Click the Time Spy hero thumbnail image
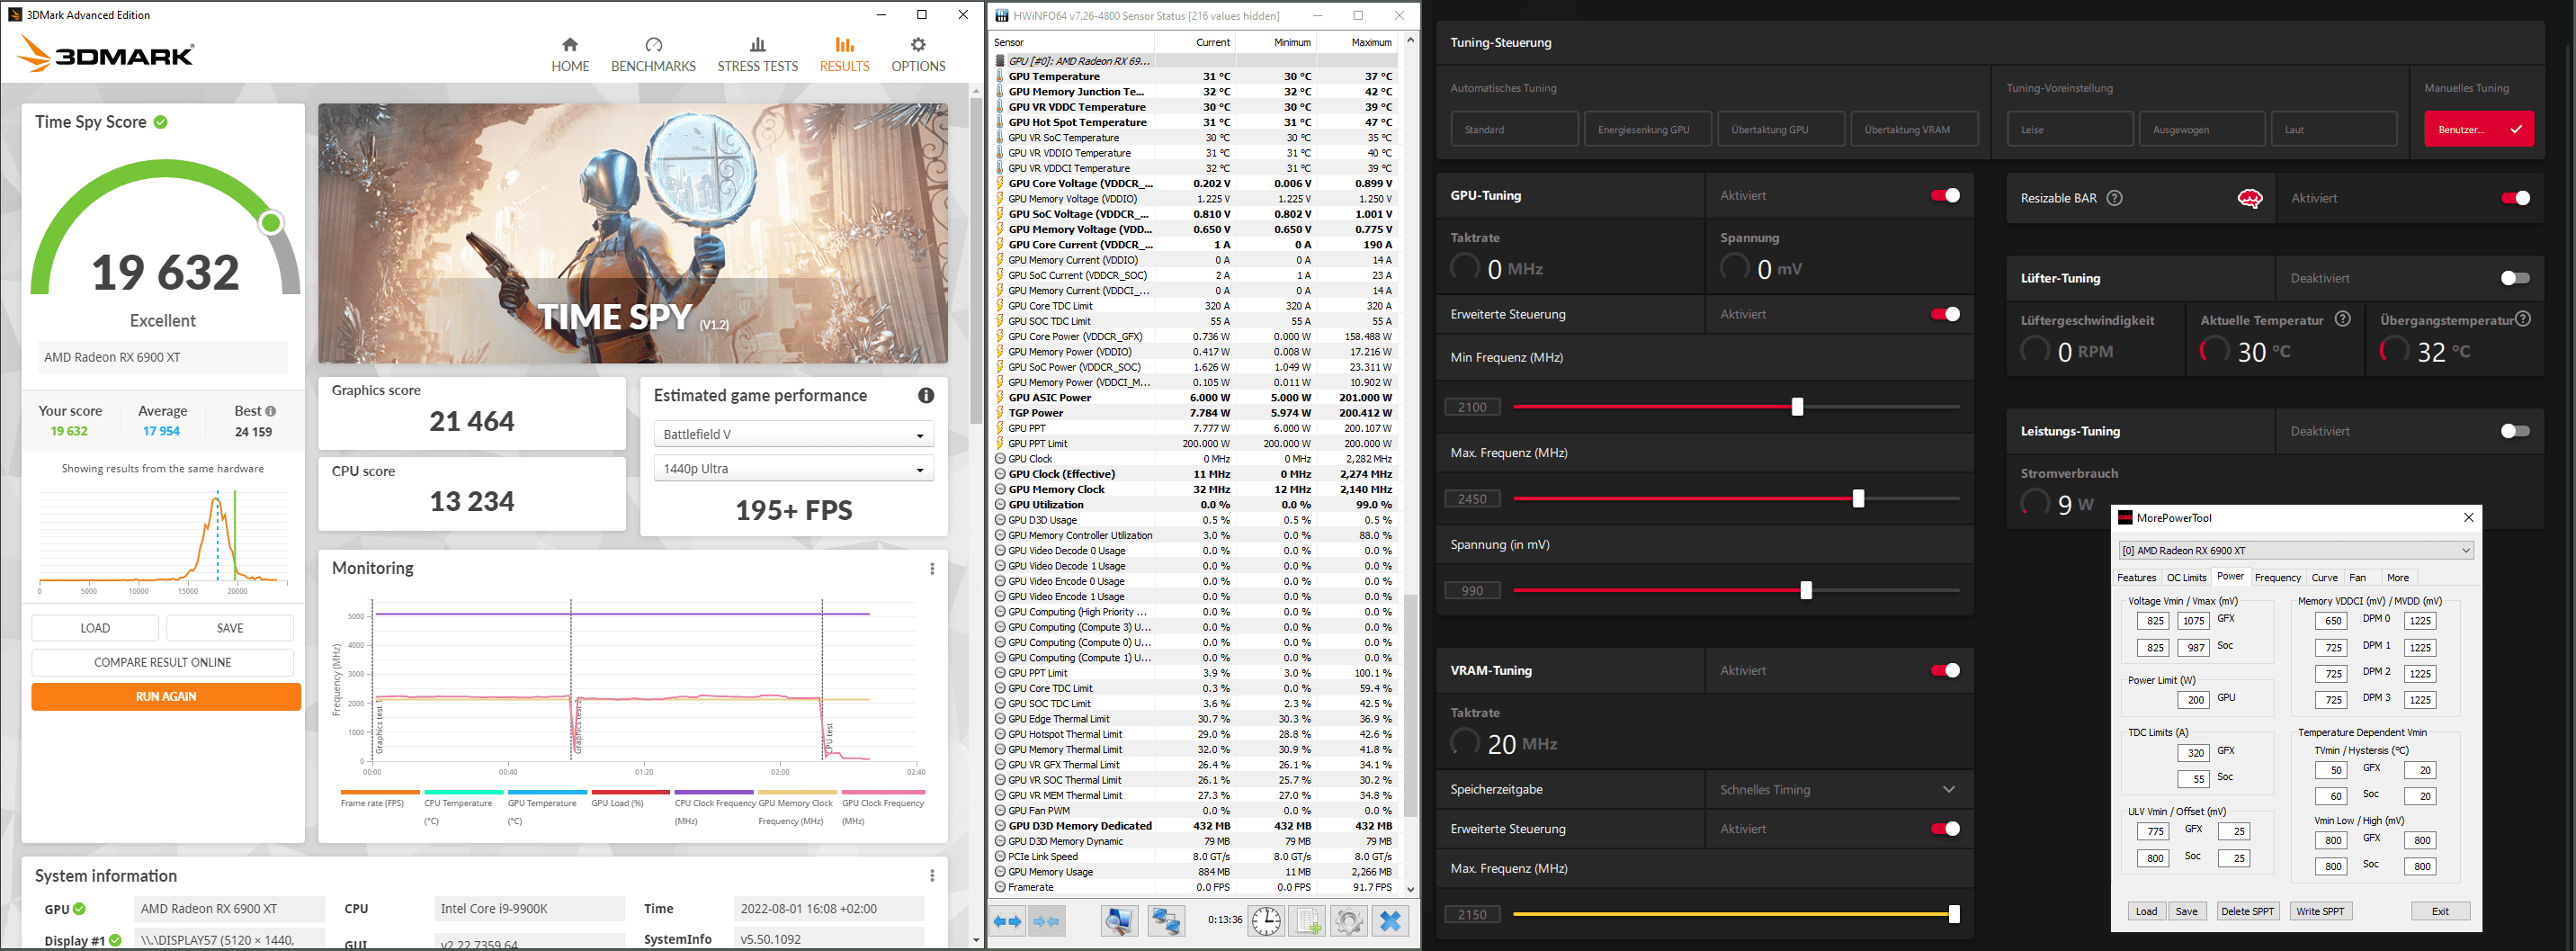This screenshot has height=951, width=2576. 633,233
